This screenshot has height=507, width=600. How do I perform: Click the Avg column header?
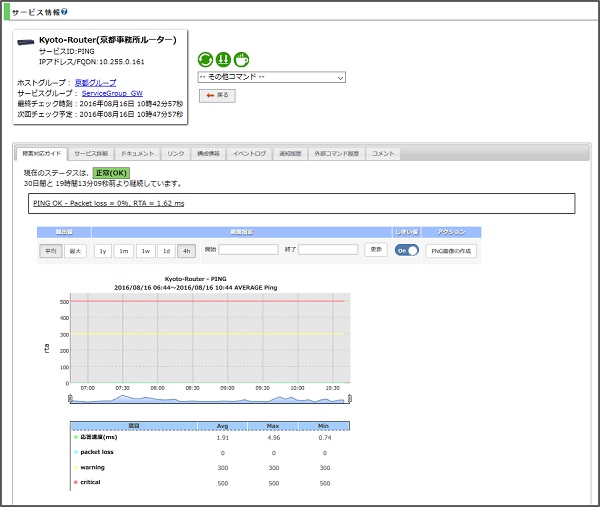pyautogui.click(x=222, y=426)
